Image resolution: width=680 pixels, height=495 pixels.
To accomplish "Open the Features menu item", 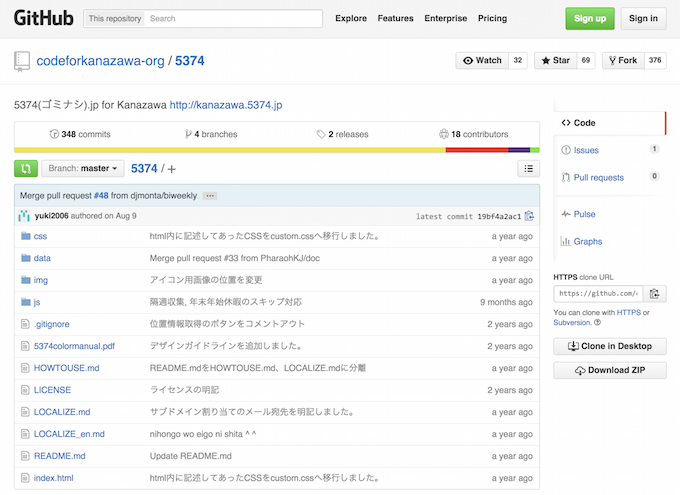I will [x=396, y=18].
